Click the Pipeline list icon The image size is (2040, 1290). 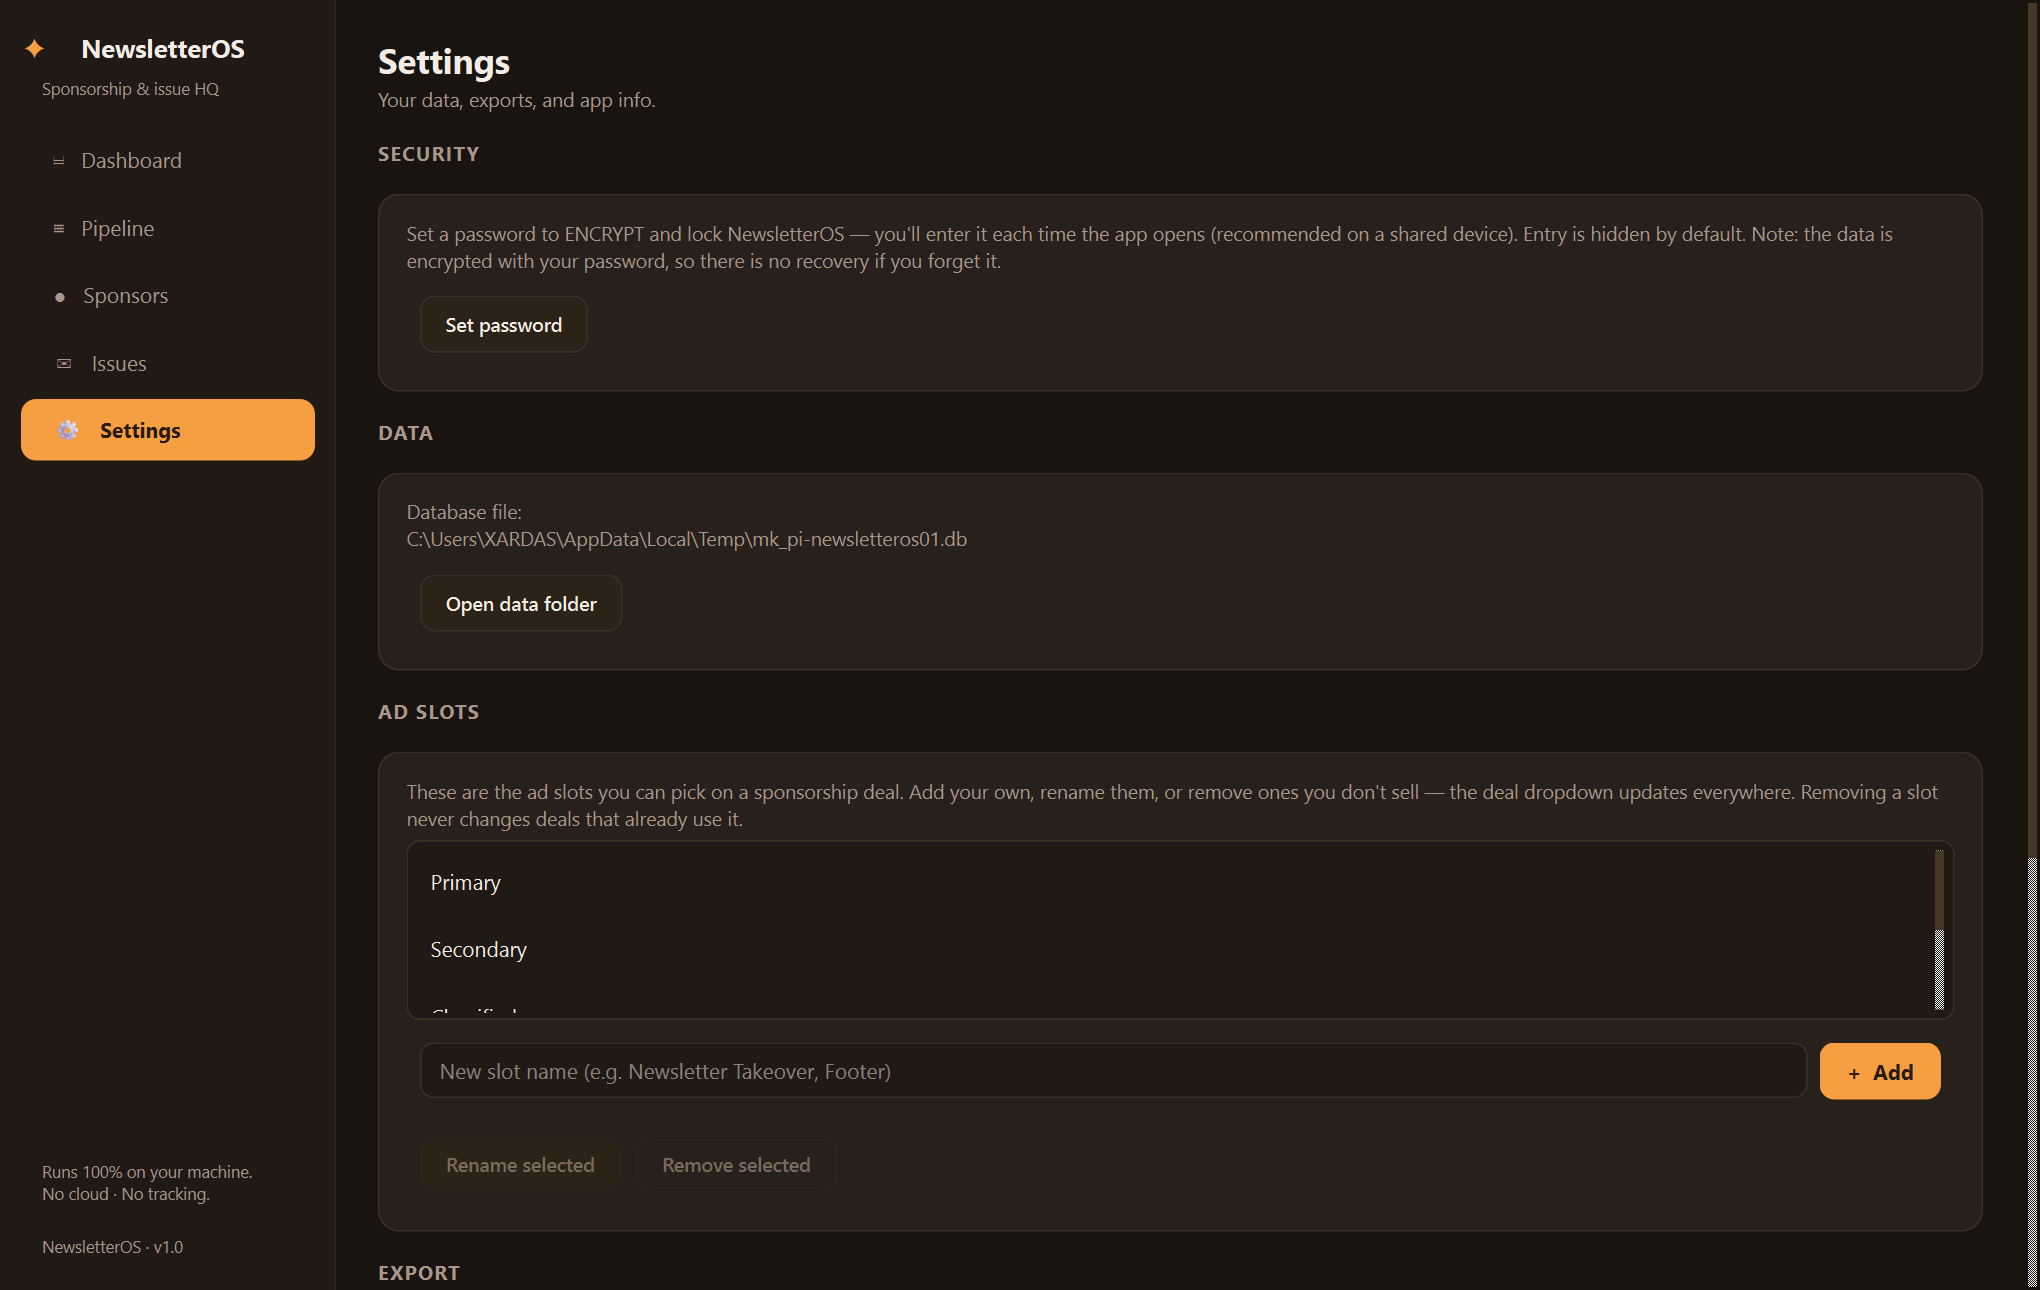[59, 229]
